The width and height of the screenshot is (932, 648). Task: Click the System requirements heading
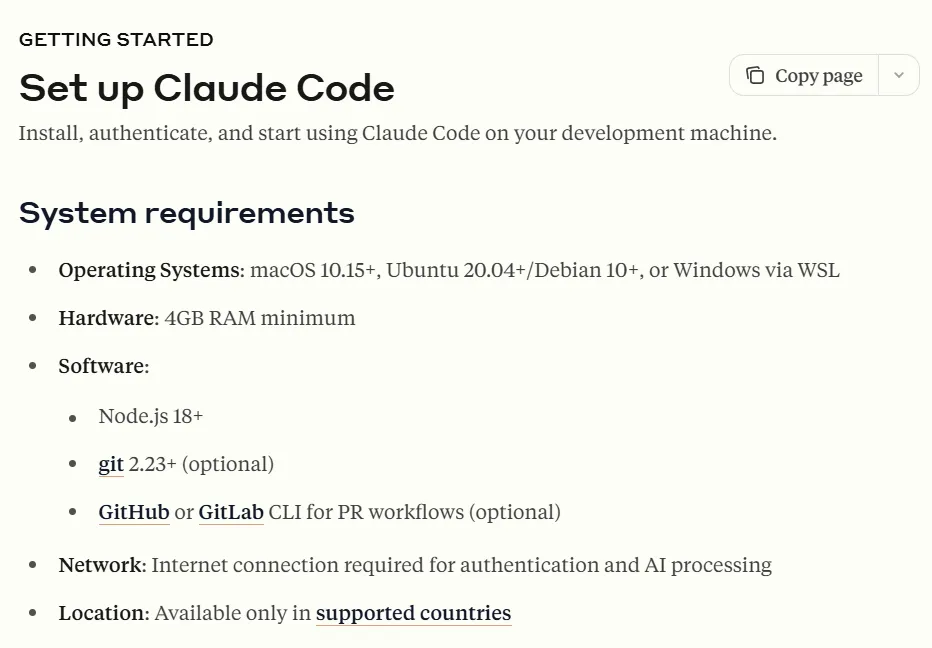tap(187, 213)
